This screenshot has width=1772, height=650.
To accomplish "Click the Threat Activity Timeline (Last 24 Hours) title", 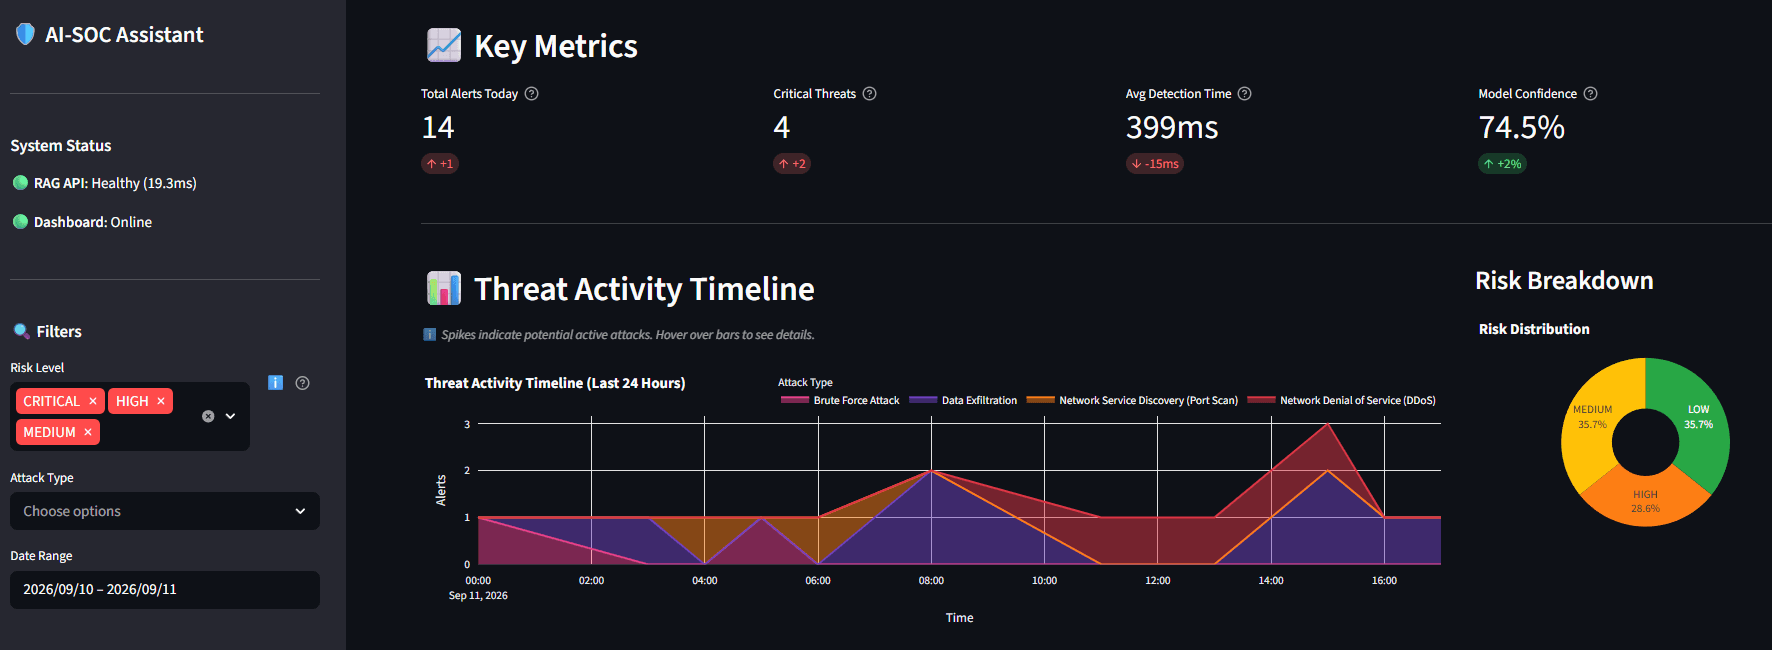I will point(555,383).
